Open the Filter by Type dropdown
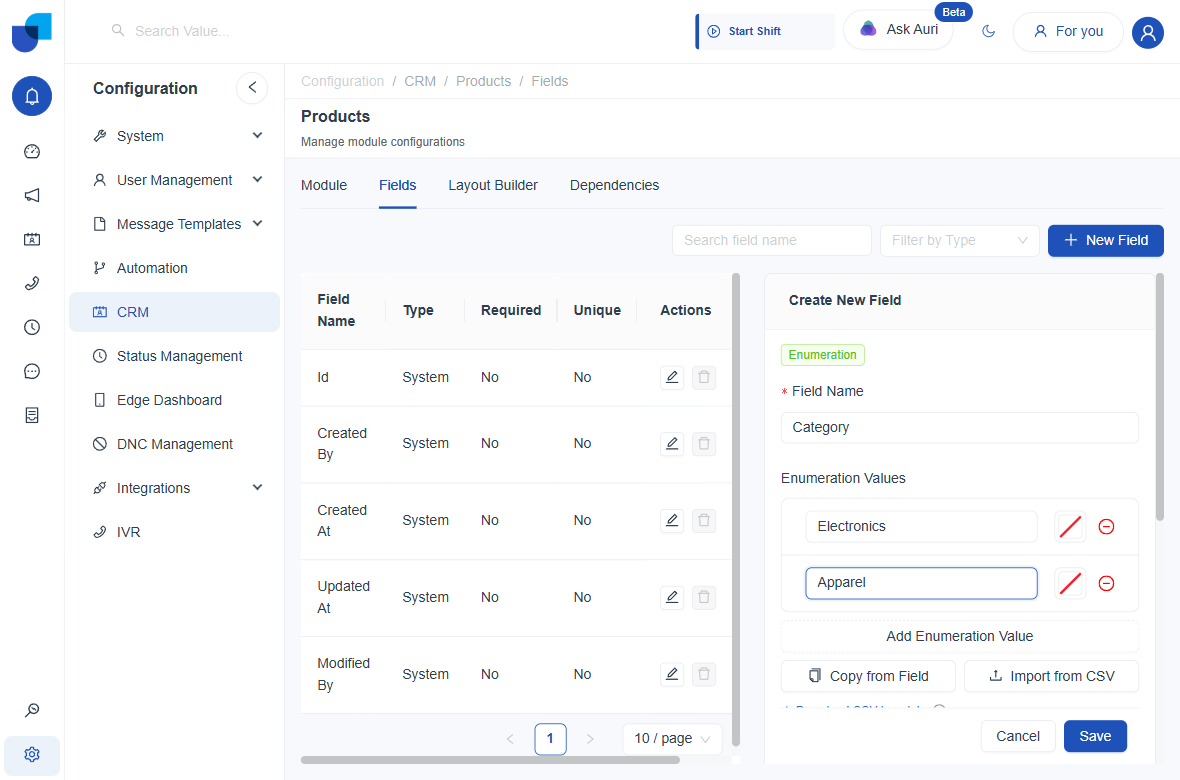The width and height of the screenshot is (1180, 780). [x=960, y=240]
